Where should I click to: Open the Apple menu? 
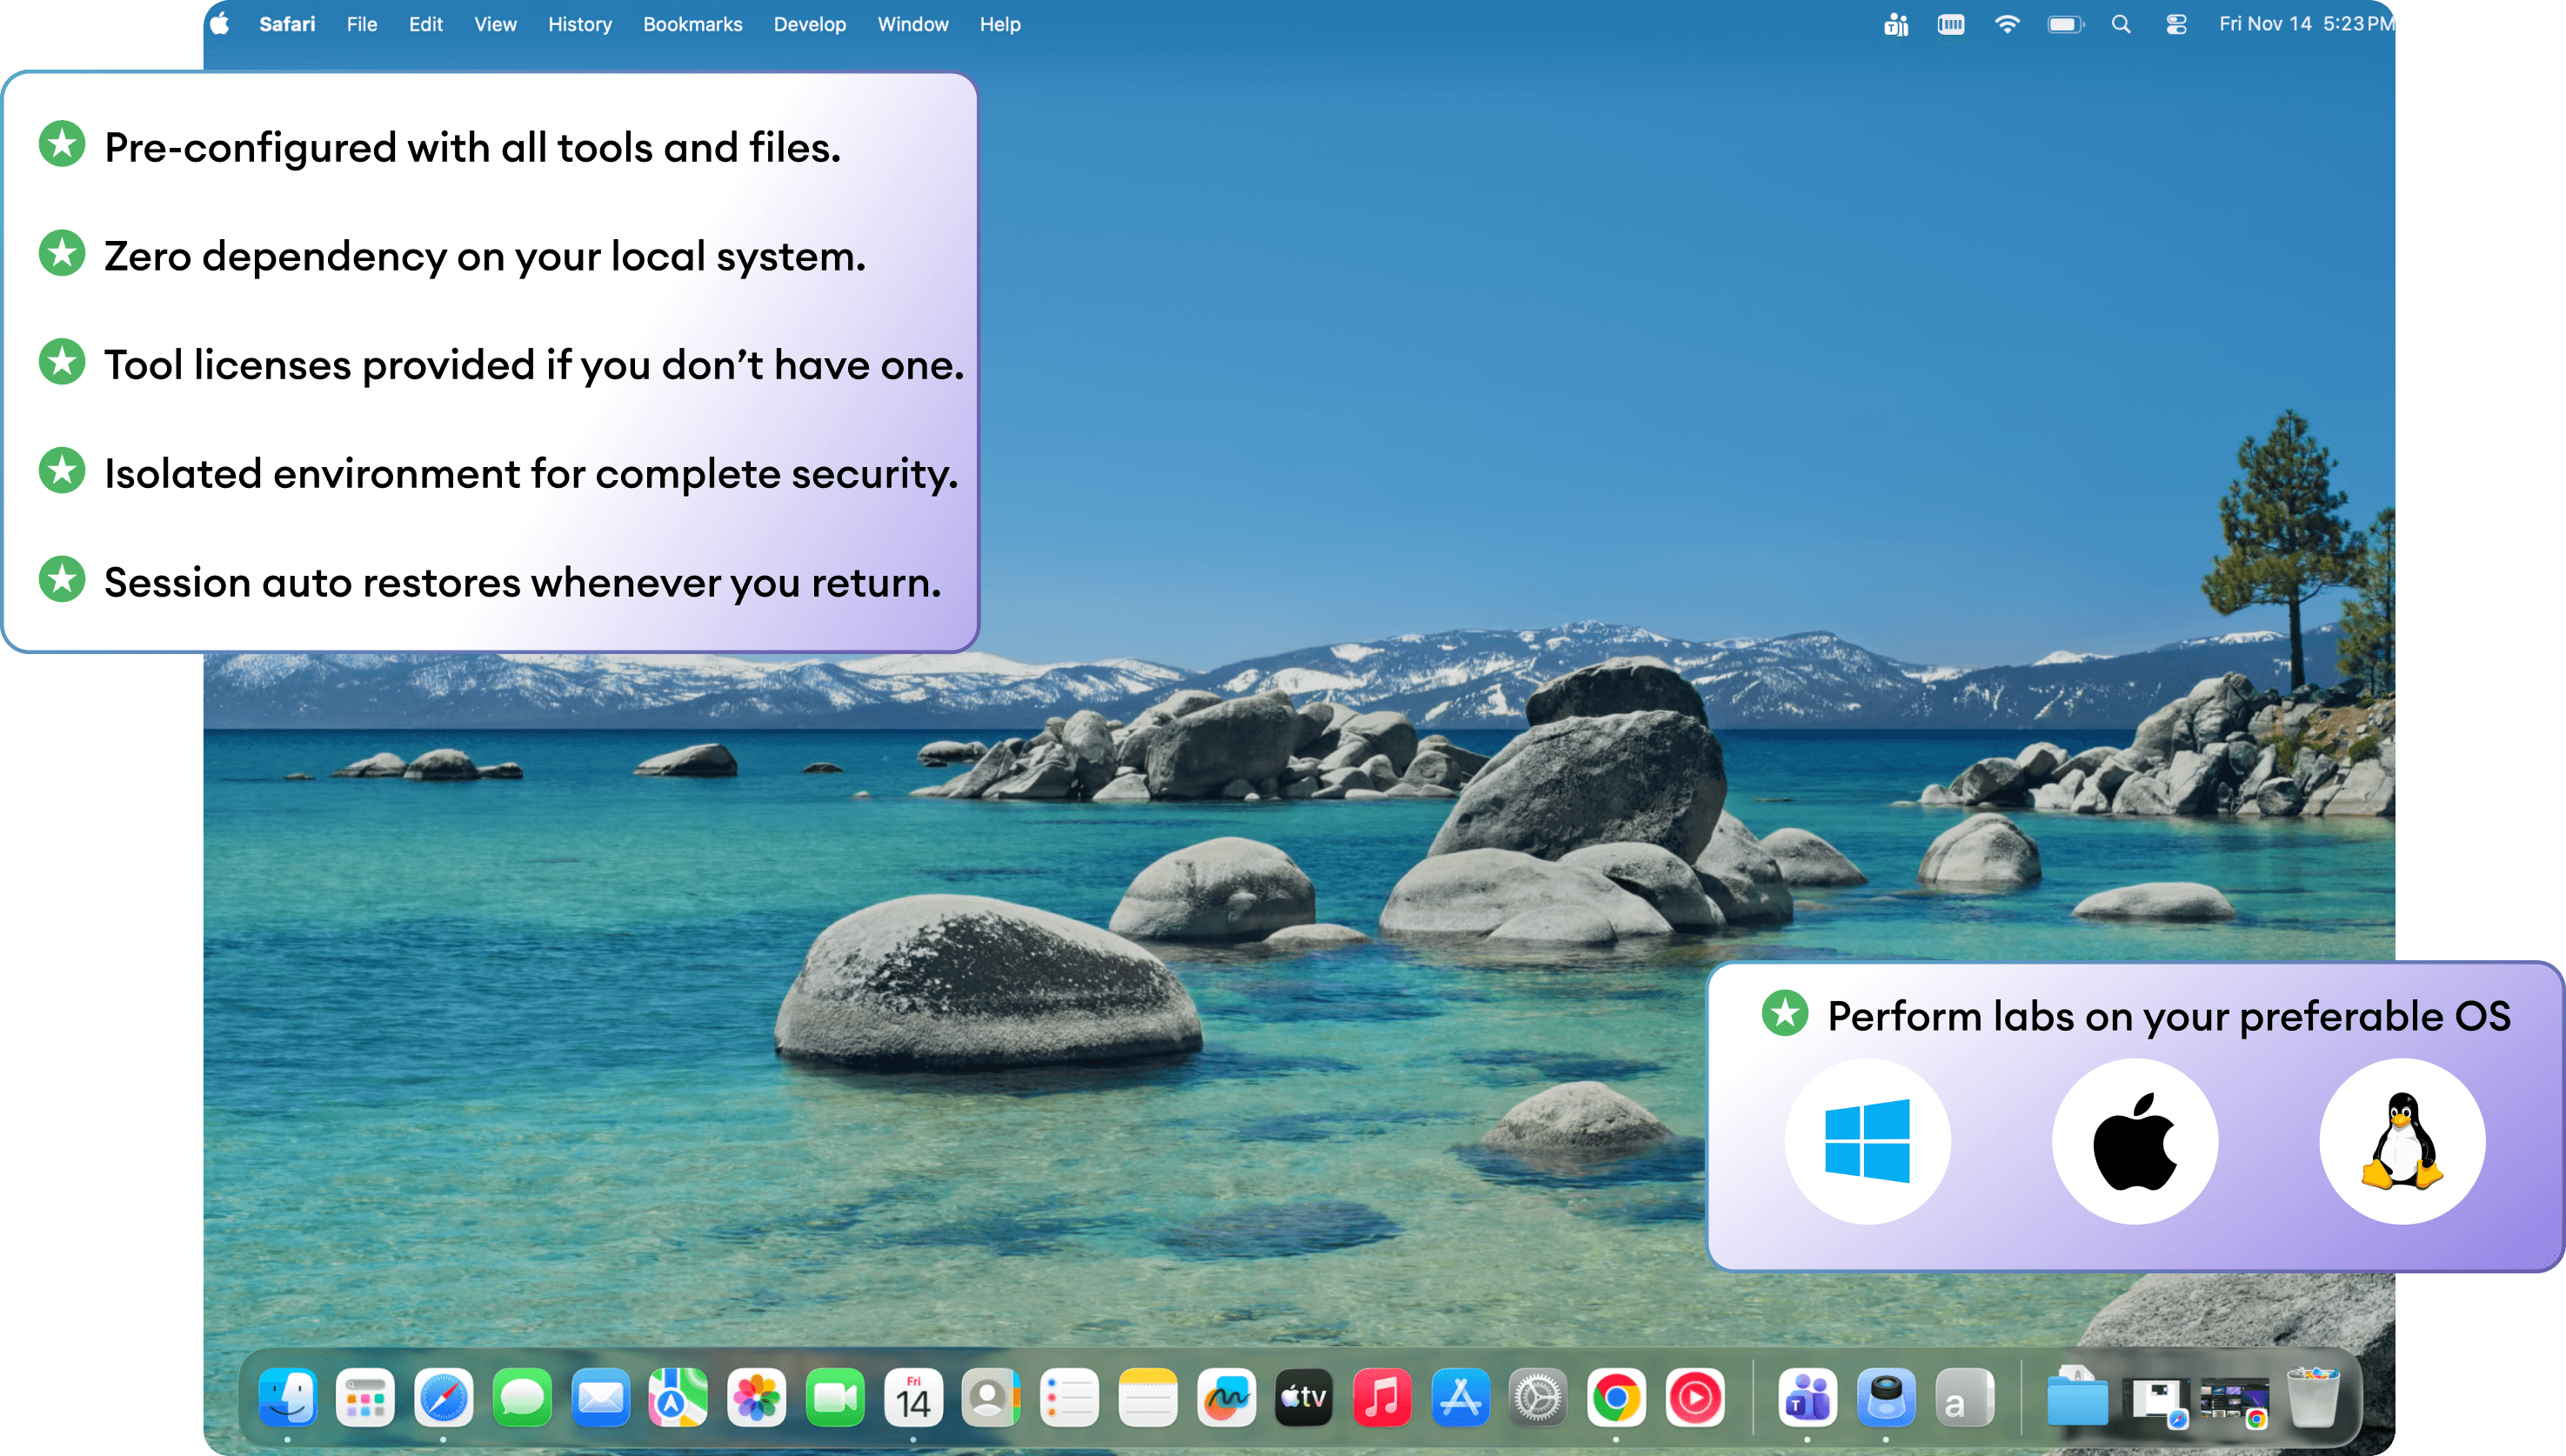[220, 24]
